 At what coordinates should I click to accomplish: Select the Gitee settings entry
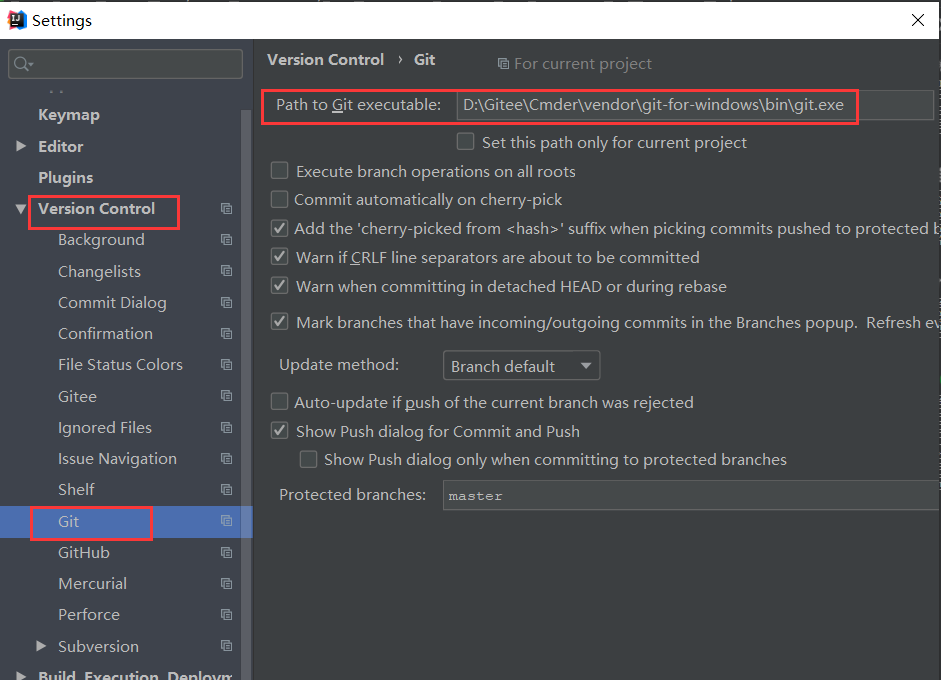(x=77, y=396)
